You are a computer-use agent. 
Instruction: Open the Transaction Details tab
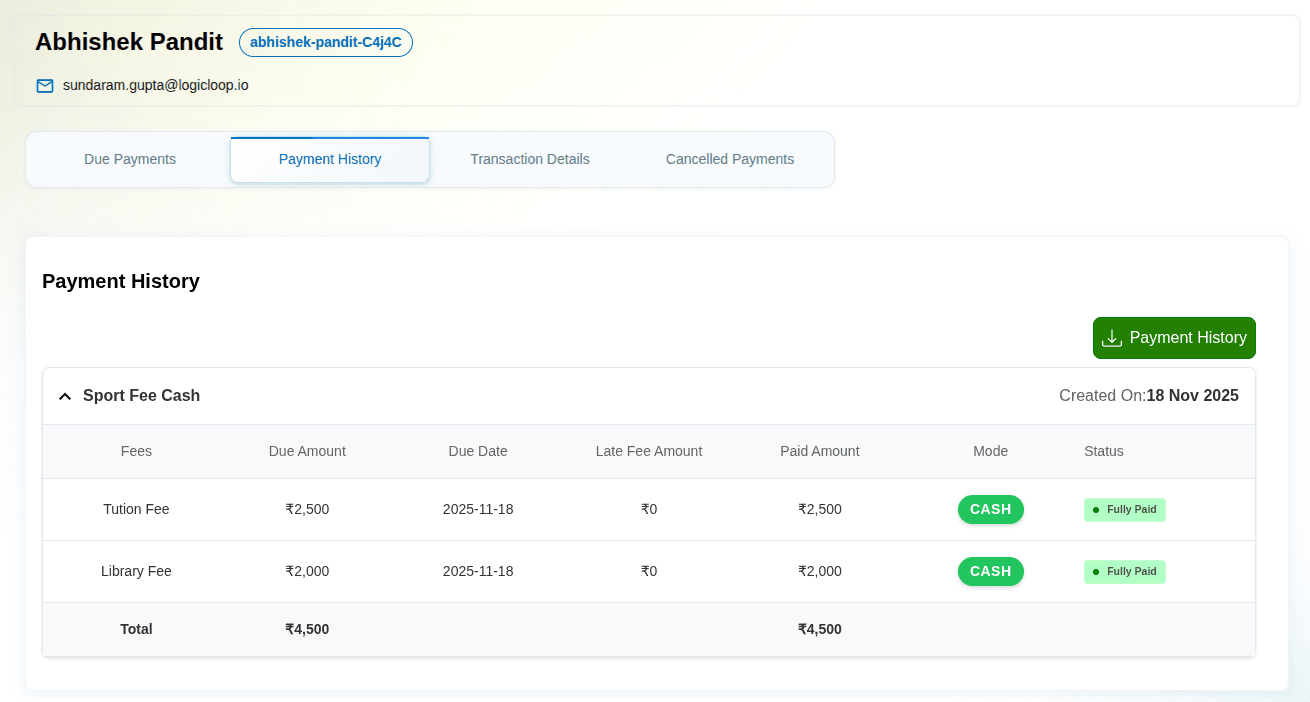click(x=530, y=159)
